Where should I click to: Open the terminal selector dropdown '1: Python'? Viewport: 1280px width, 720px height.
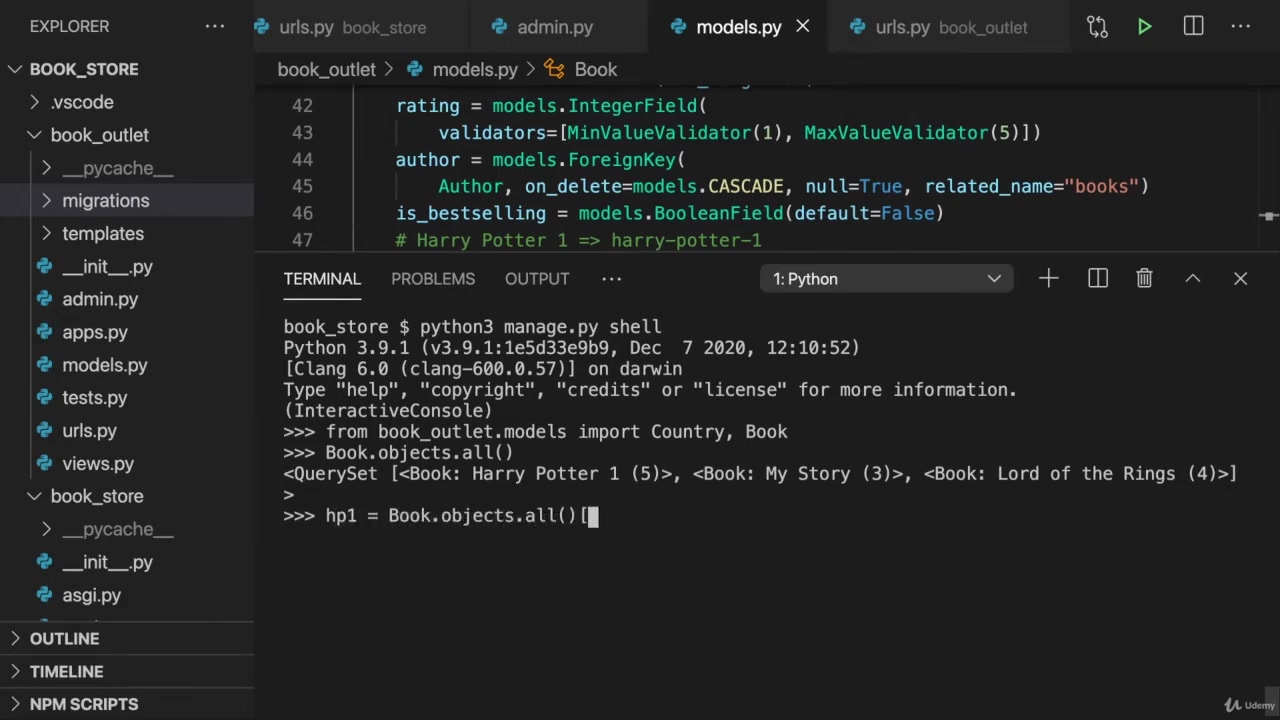pos(886,279)
